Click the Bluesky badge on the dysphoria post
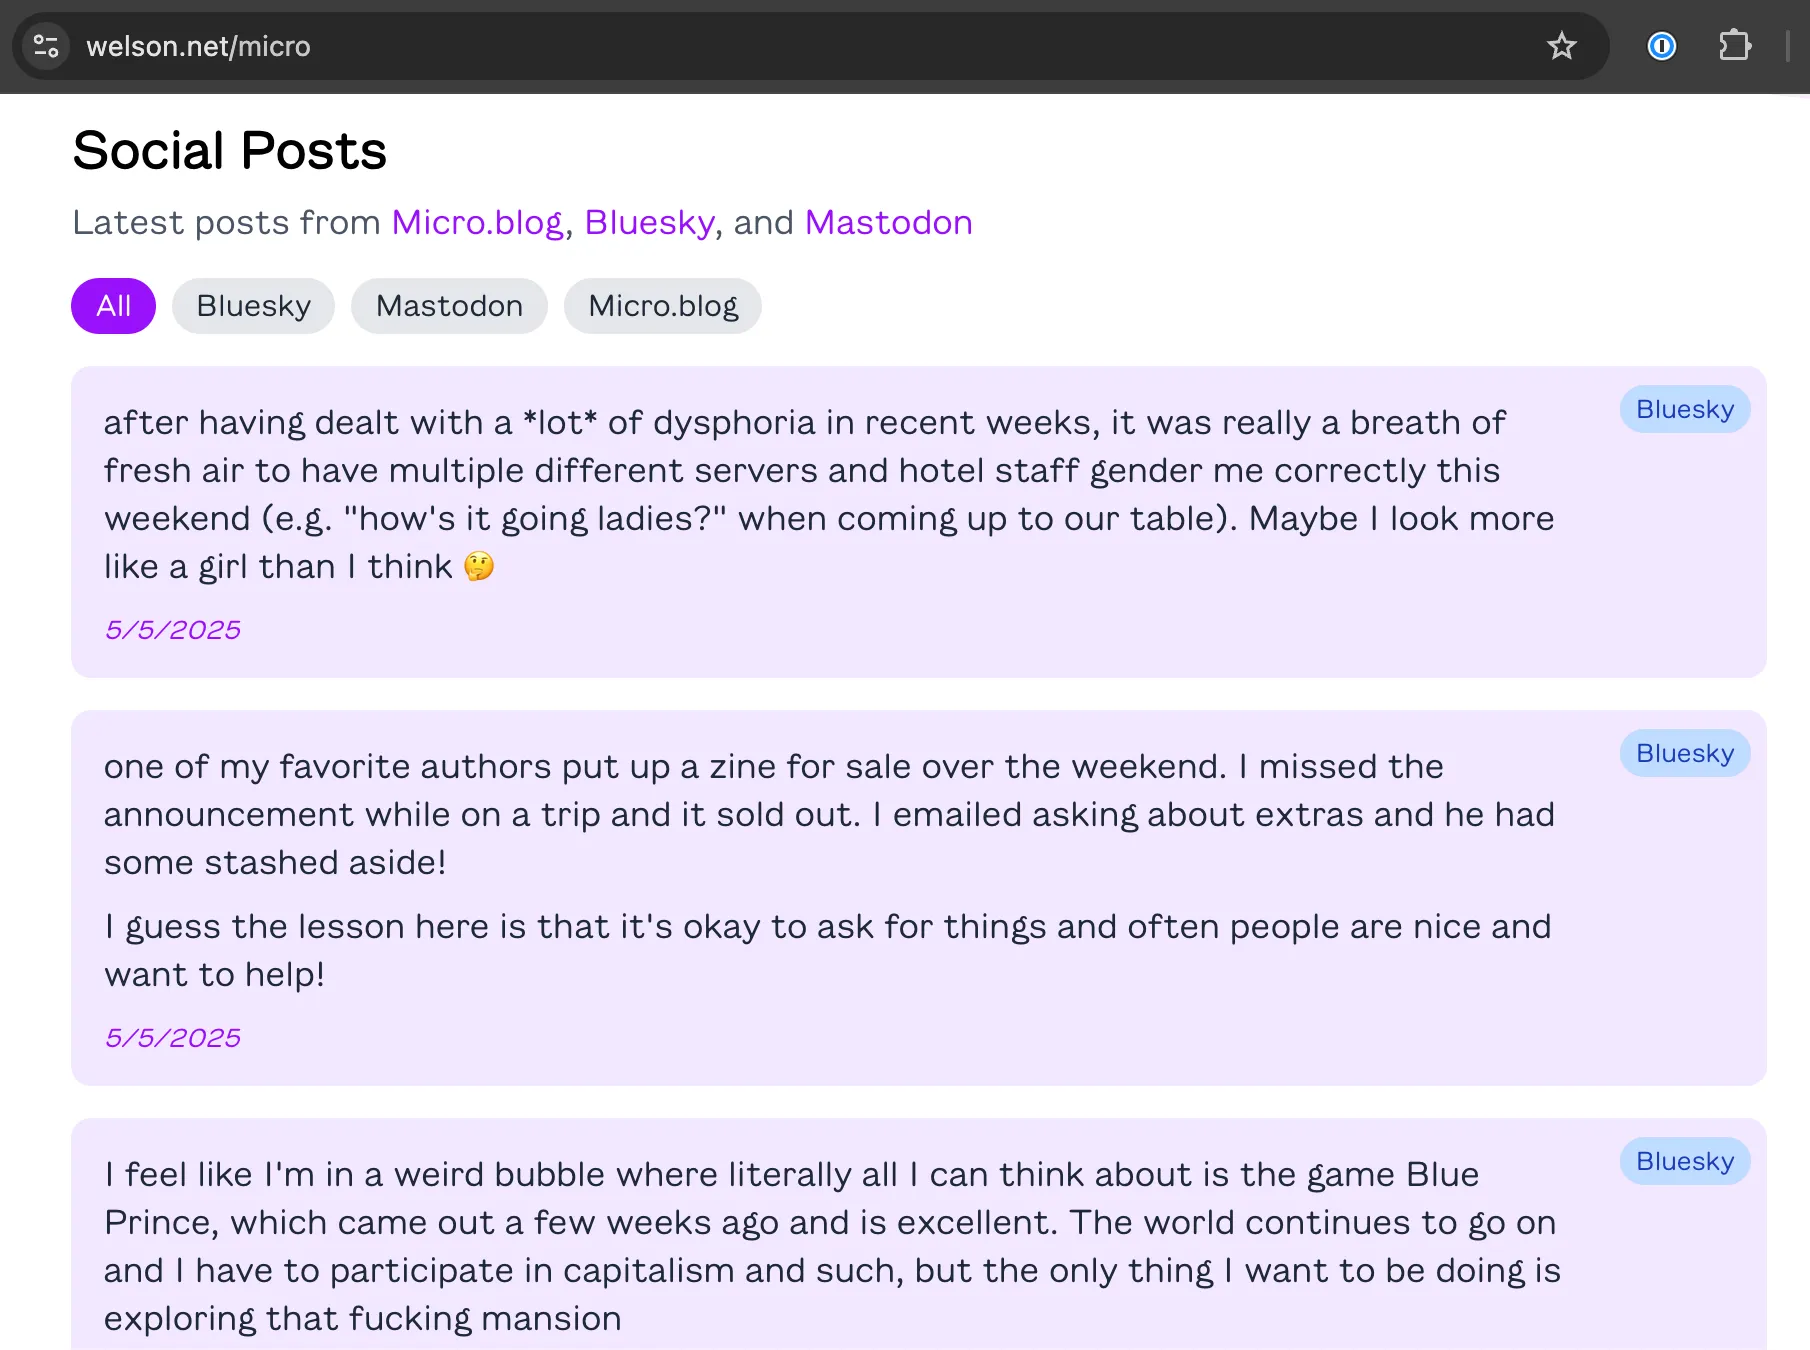Viewport: 1810px width, 1350px height. pyautogui.click(x=1684, y=409)
